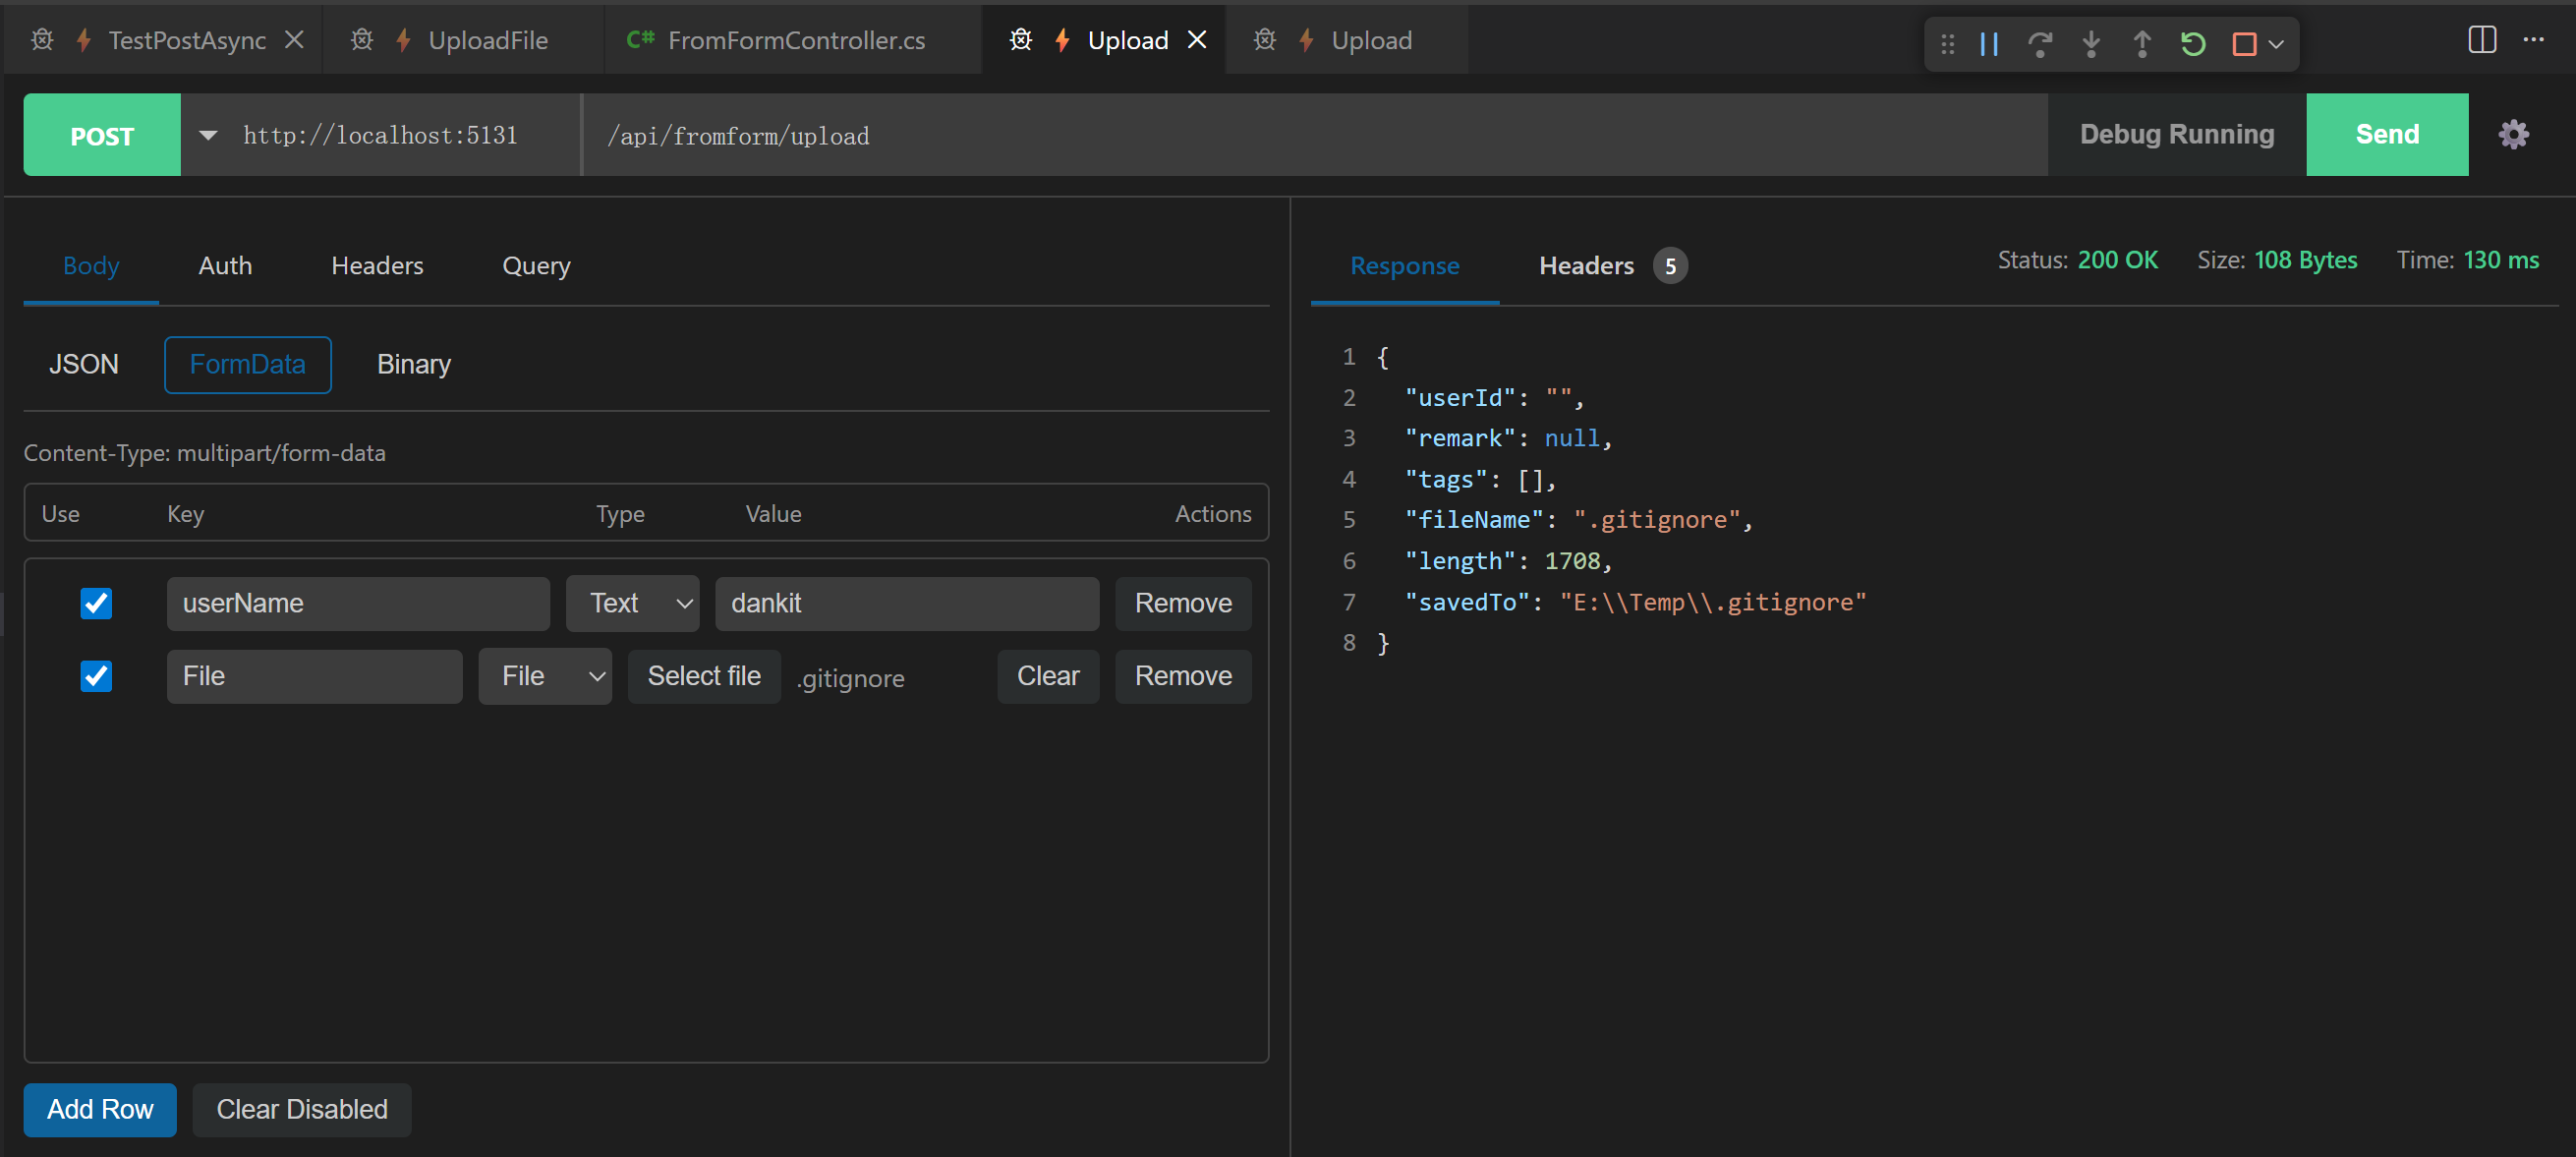Open the File type dropdown
This screenshot has height=1157, width=2576.
pos(545,676)
